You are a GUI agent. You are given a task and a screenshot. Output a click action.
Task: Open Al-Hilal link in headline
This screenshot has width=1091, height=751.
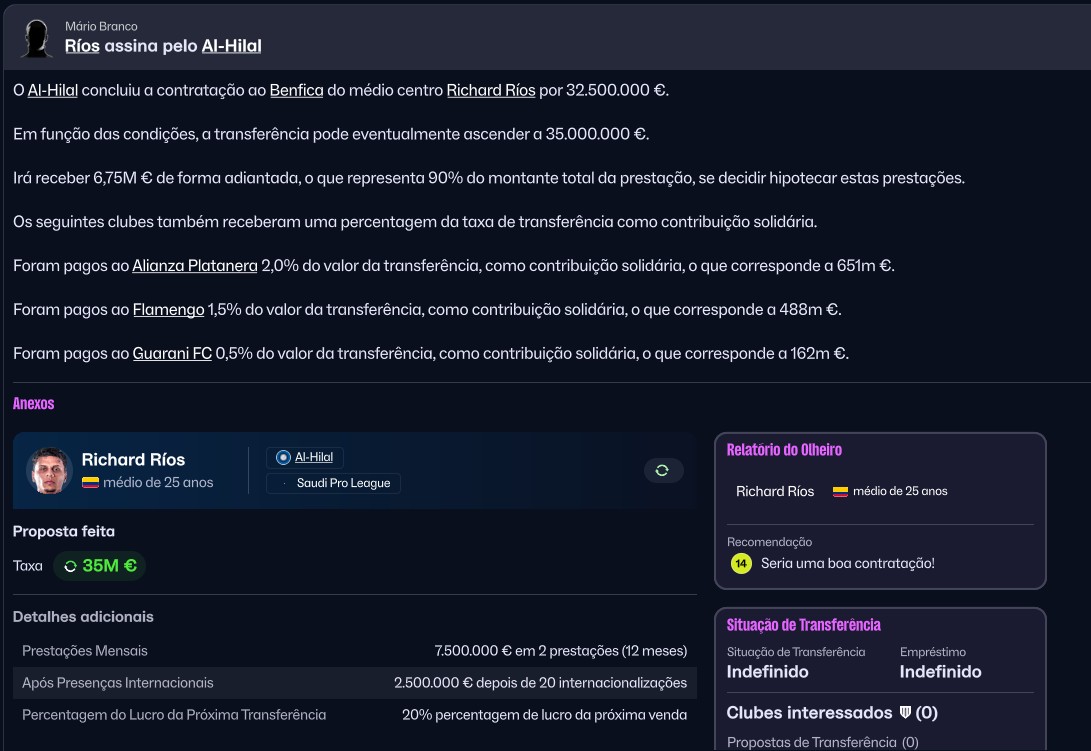tap(232, 46)
